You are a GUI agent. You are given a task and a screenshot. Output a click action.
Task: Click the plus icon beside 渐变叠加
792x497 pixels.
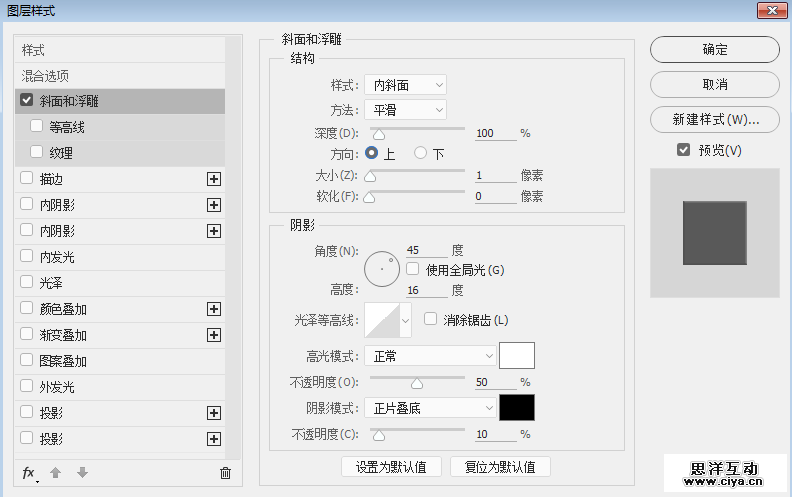(213, 335)
